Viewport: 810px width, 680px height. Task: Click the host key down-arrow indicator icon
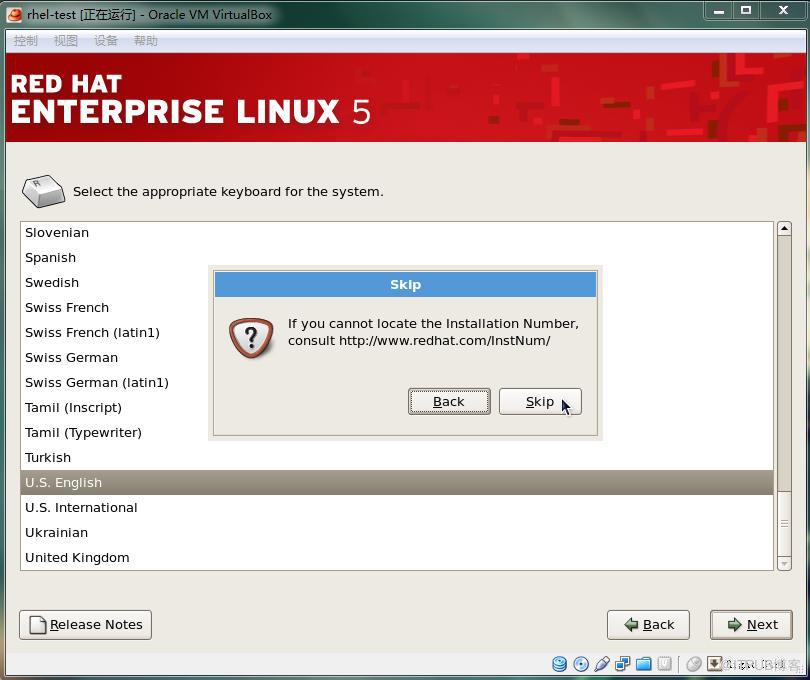pyautogui.click(x=714, y=664)
